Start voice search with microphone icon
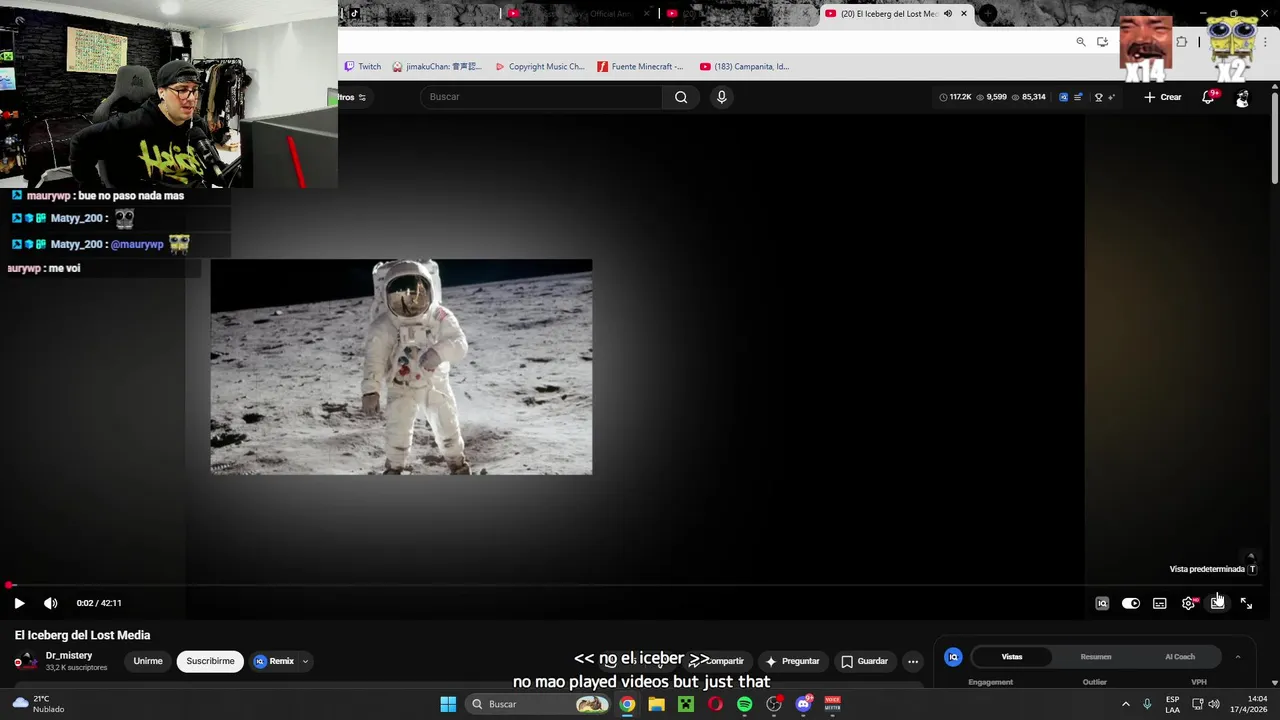Screen dimensions: 1280x720 pyautogui.click(x=721, y=97)
